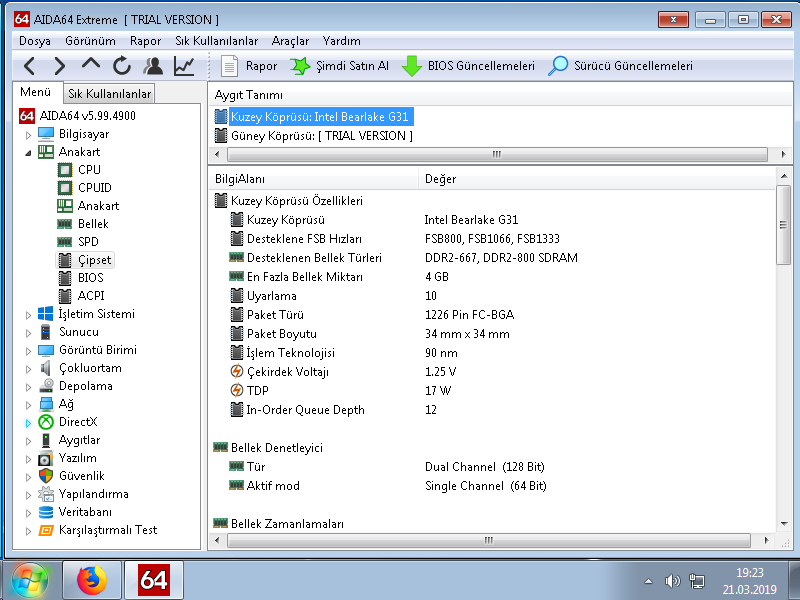Open the user profile icon in toolbar
Viewport: 800px width, 600px height.
(x=153, y=66)
